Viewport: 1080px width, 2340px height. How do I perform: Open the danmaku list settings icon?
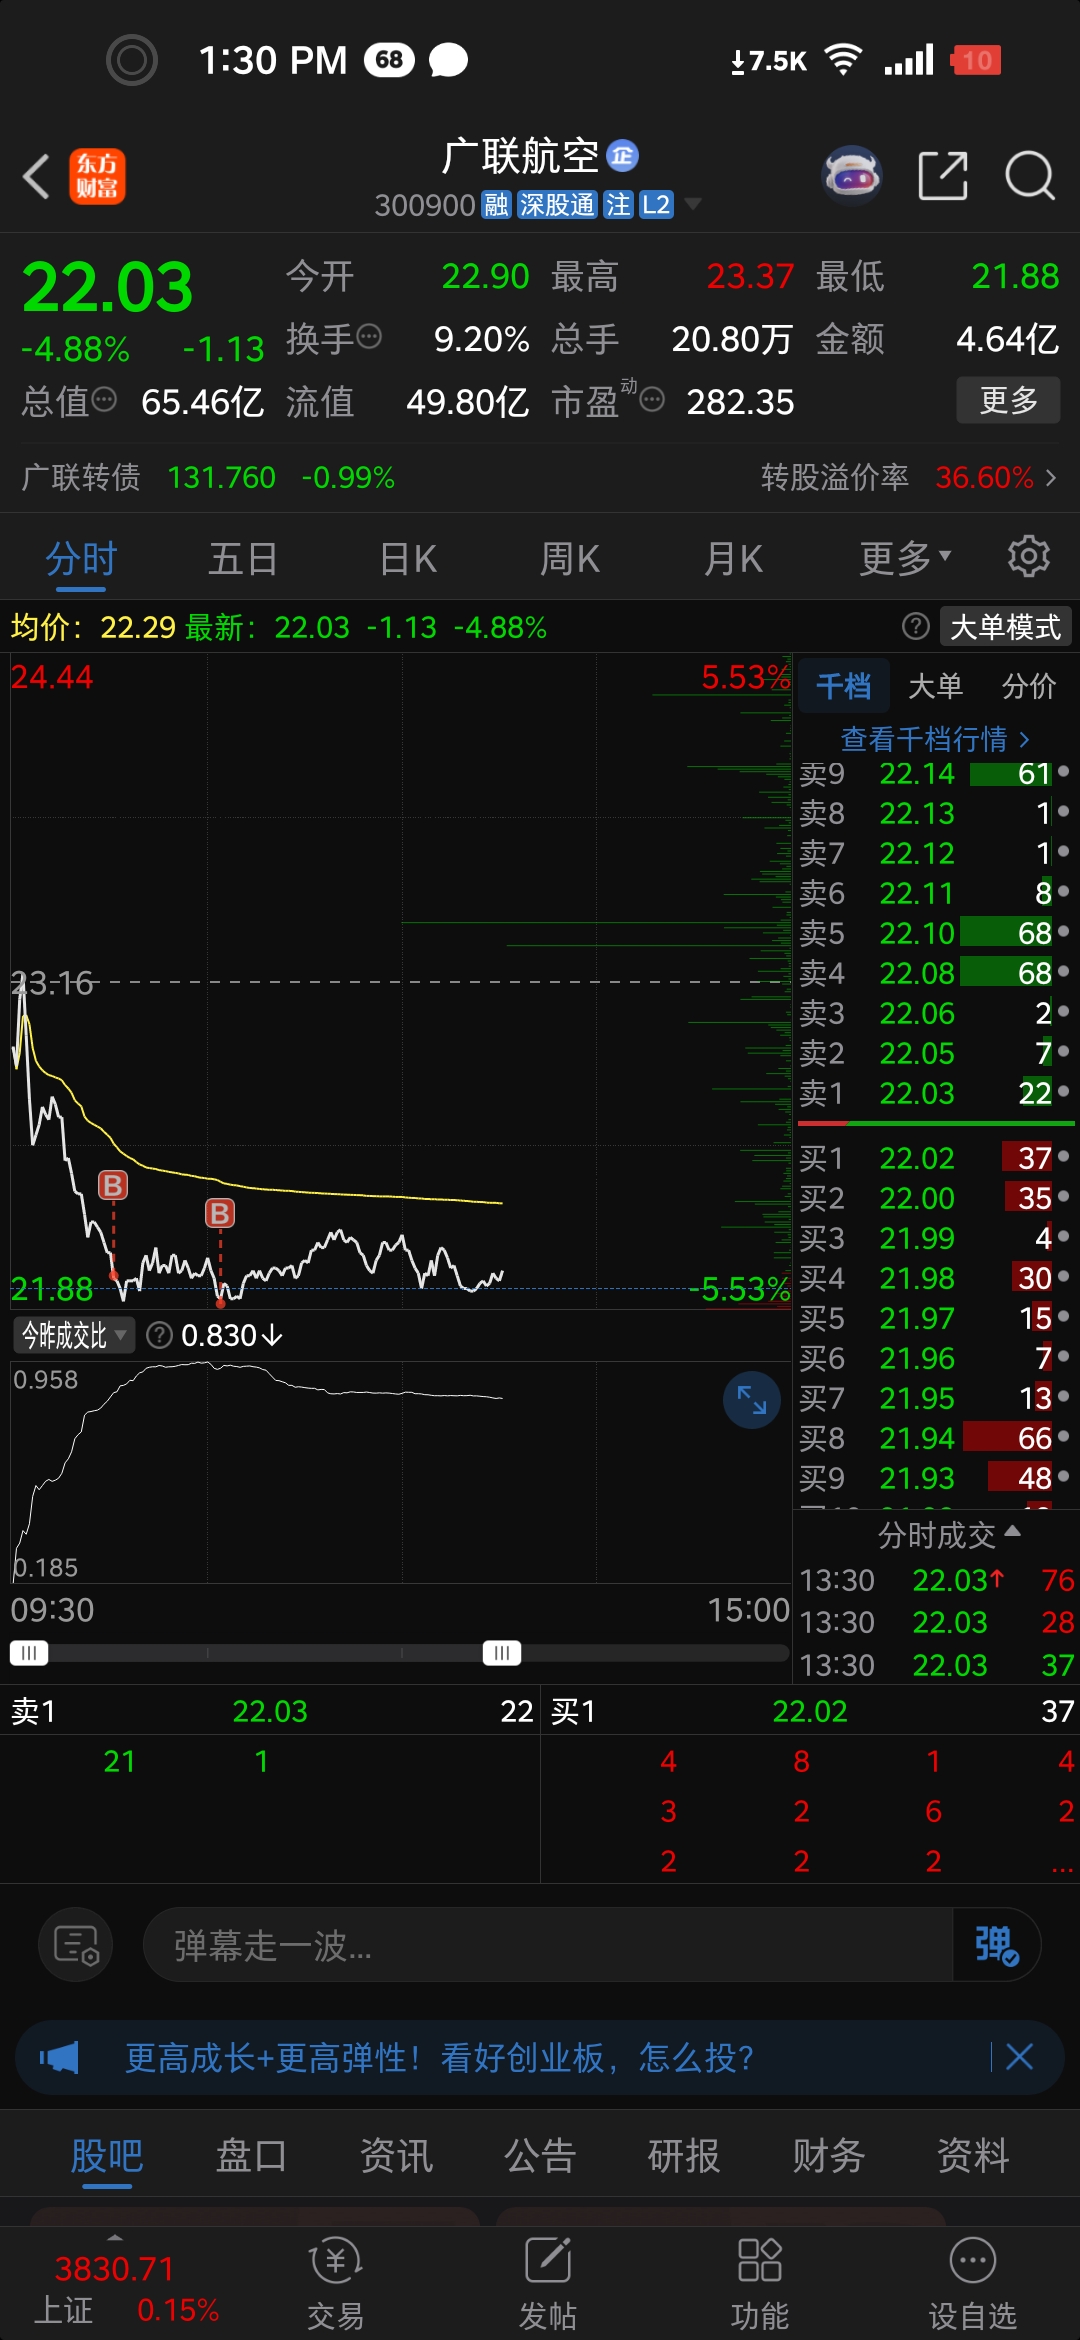(x=76, y=1945)
